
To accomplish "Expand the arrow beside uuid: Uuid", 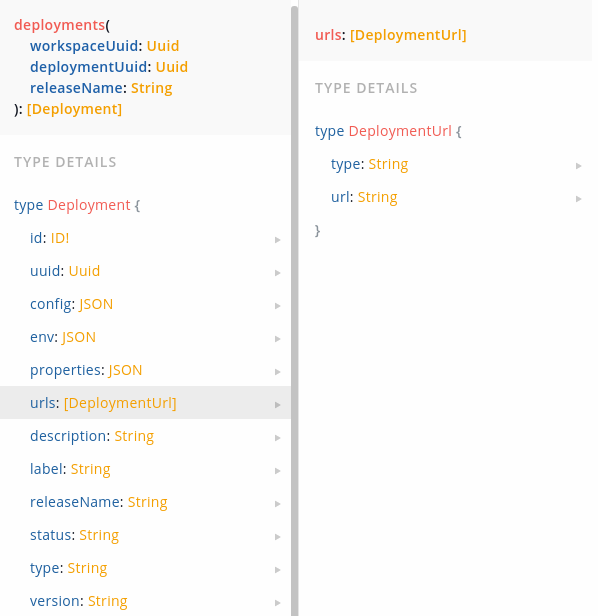I will pos(277,273).
